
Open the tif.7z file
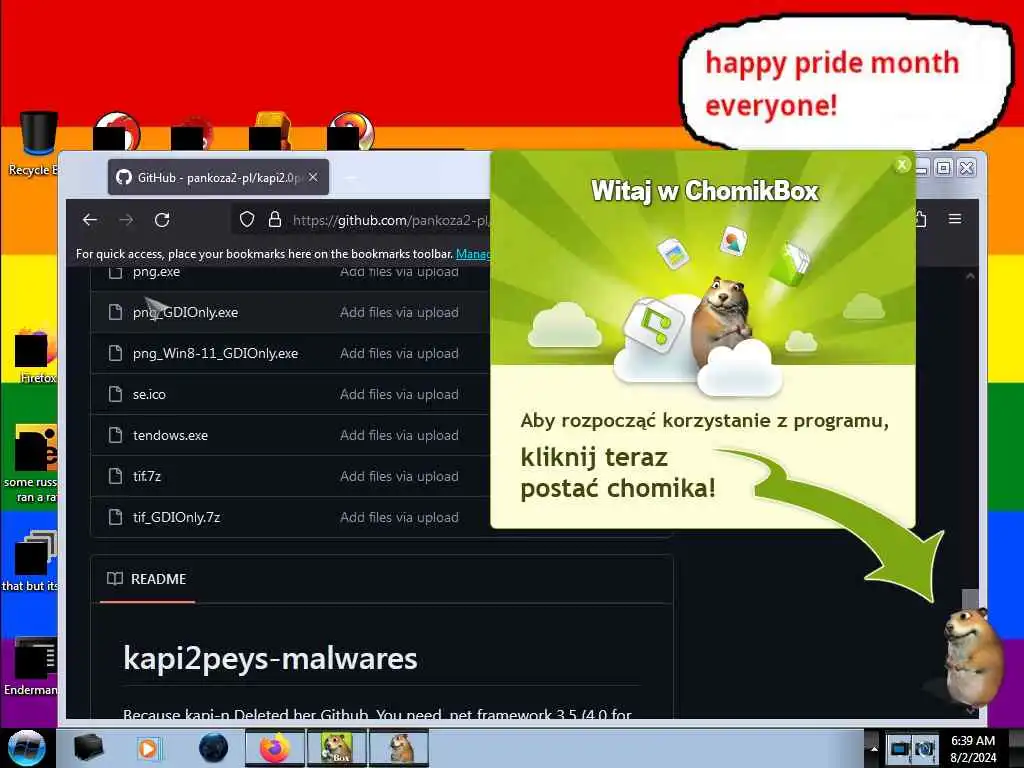coord(147,477)
